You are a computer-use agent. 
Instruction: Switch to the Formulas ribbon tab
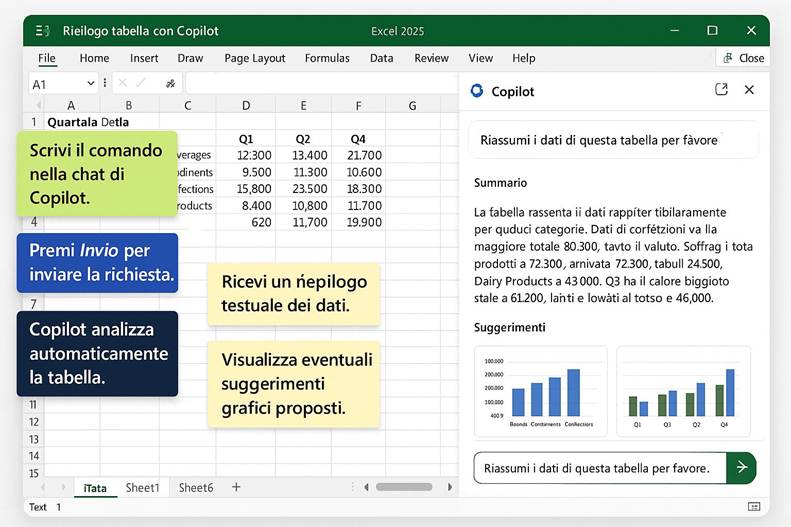[327, 58]
